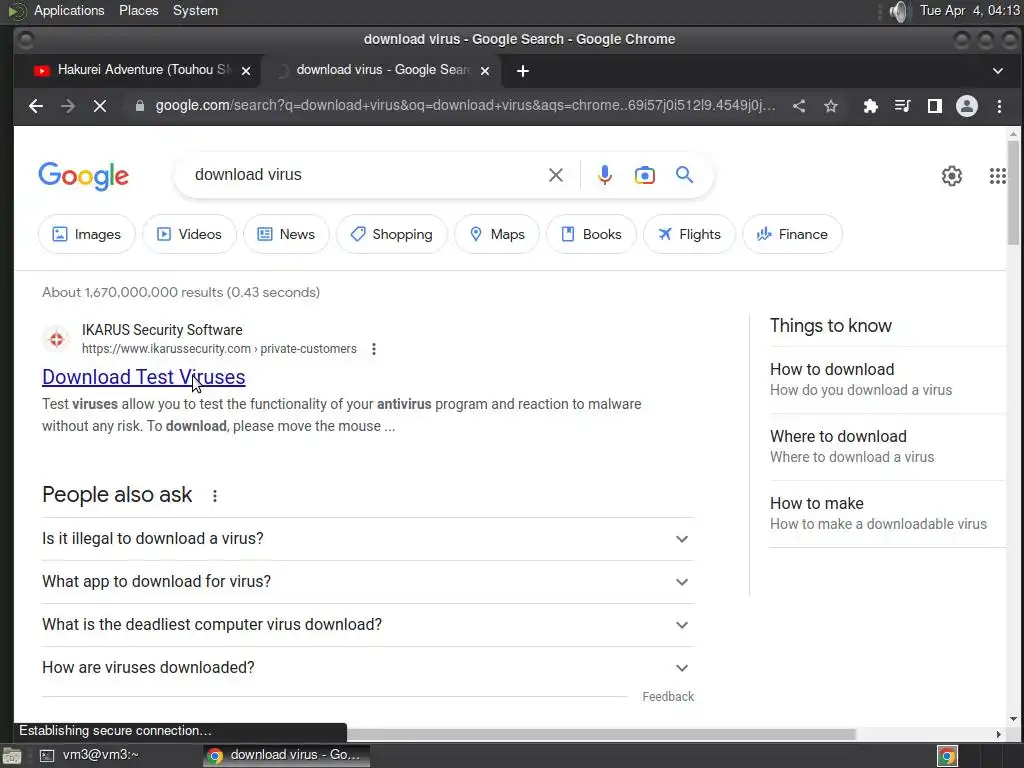Click the IKARUS Security site favicon

tap(57, 339)
